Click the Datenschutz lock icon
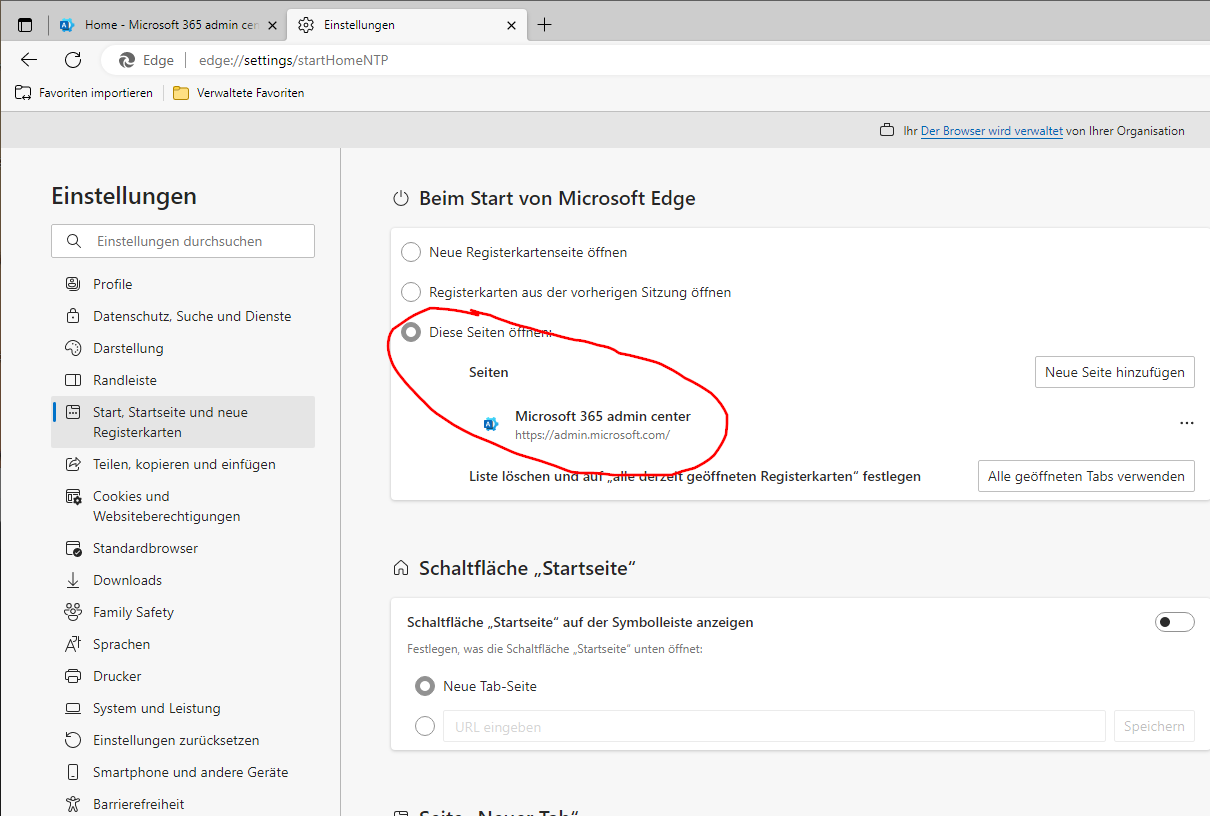 (x=73, y=316)
